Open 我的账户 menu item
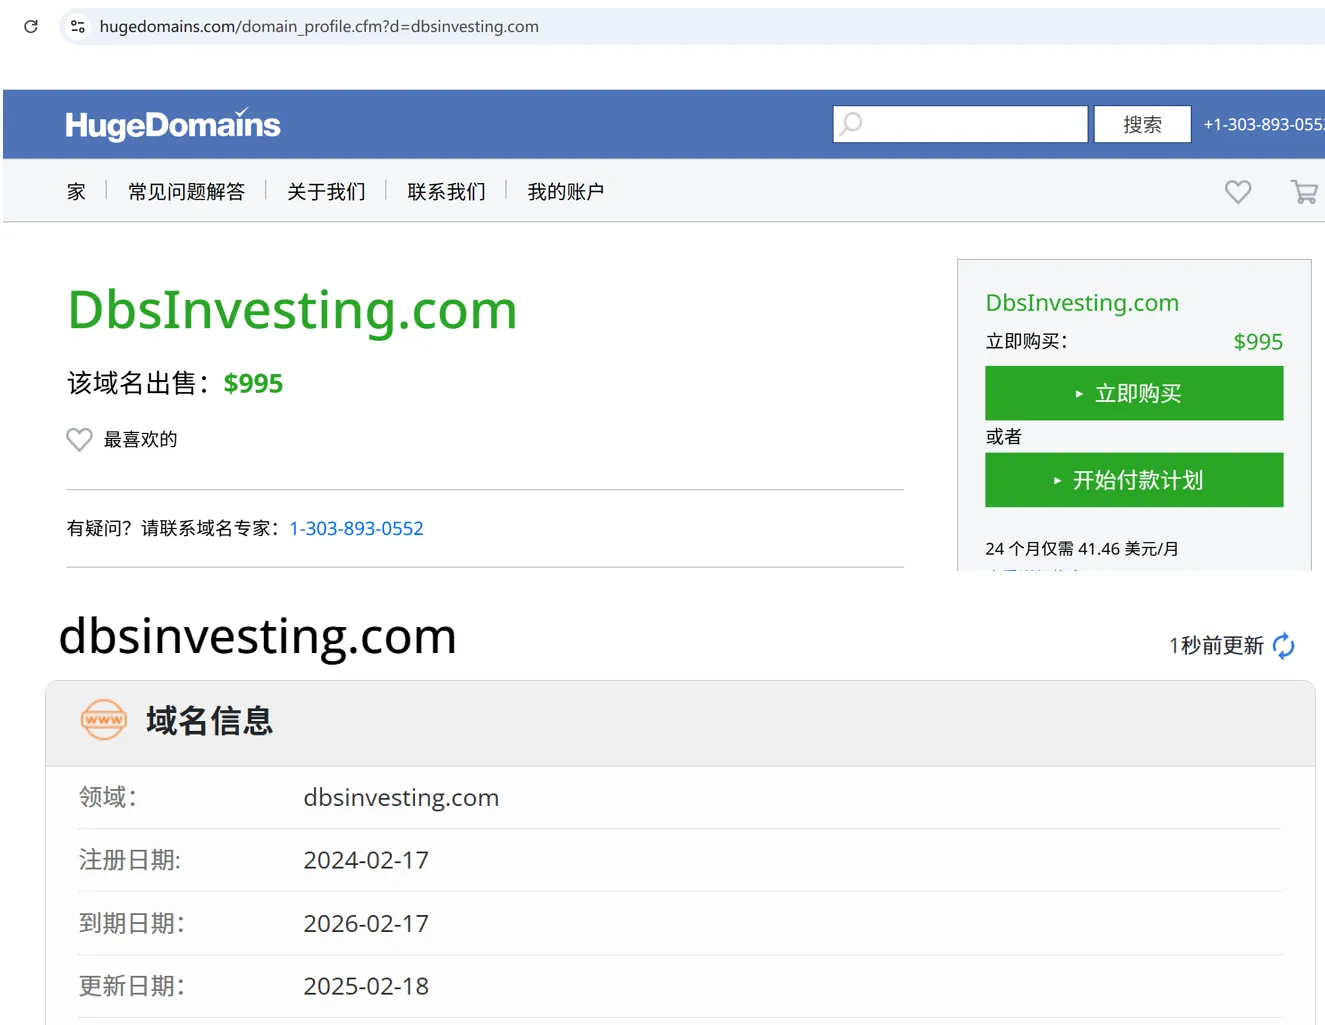This screenshot has height=1025, width=1325. click(566, 191)
